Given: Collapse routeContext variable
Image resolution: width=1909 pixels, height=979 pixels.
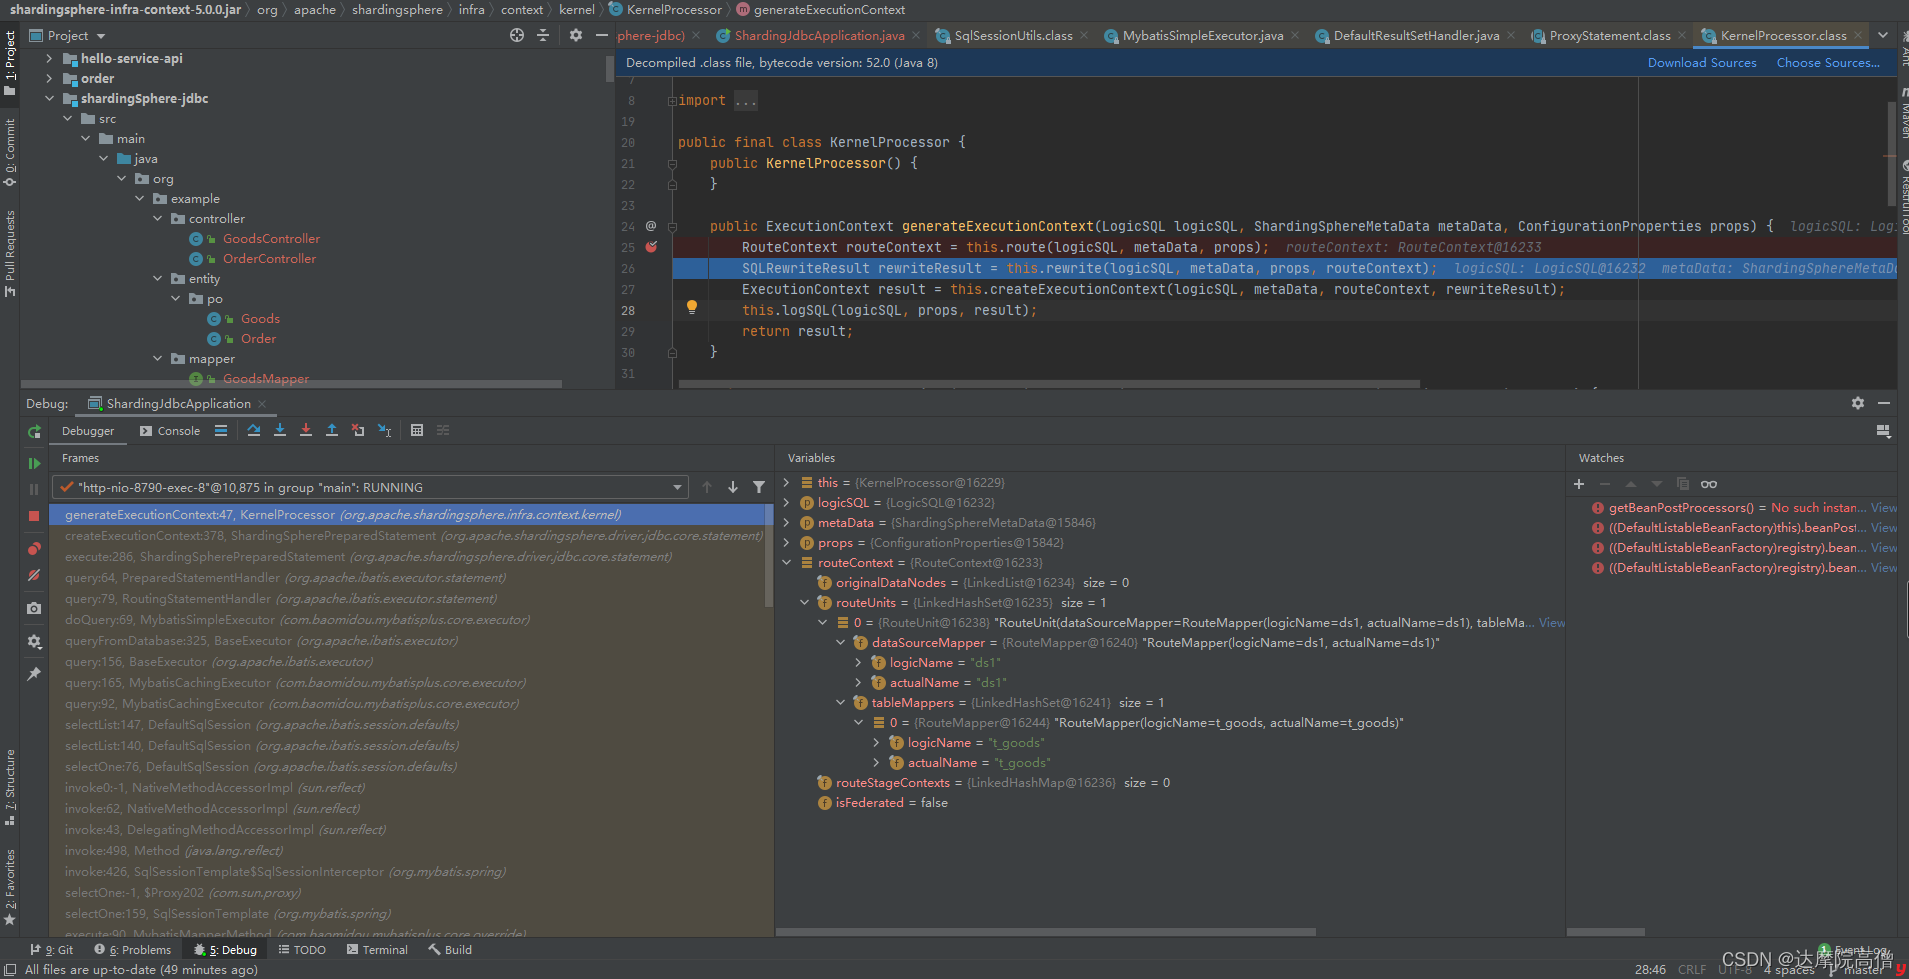Looking at the screenshot, I should pyautogui.click(x=787, y=563).
